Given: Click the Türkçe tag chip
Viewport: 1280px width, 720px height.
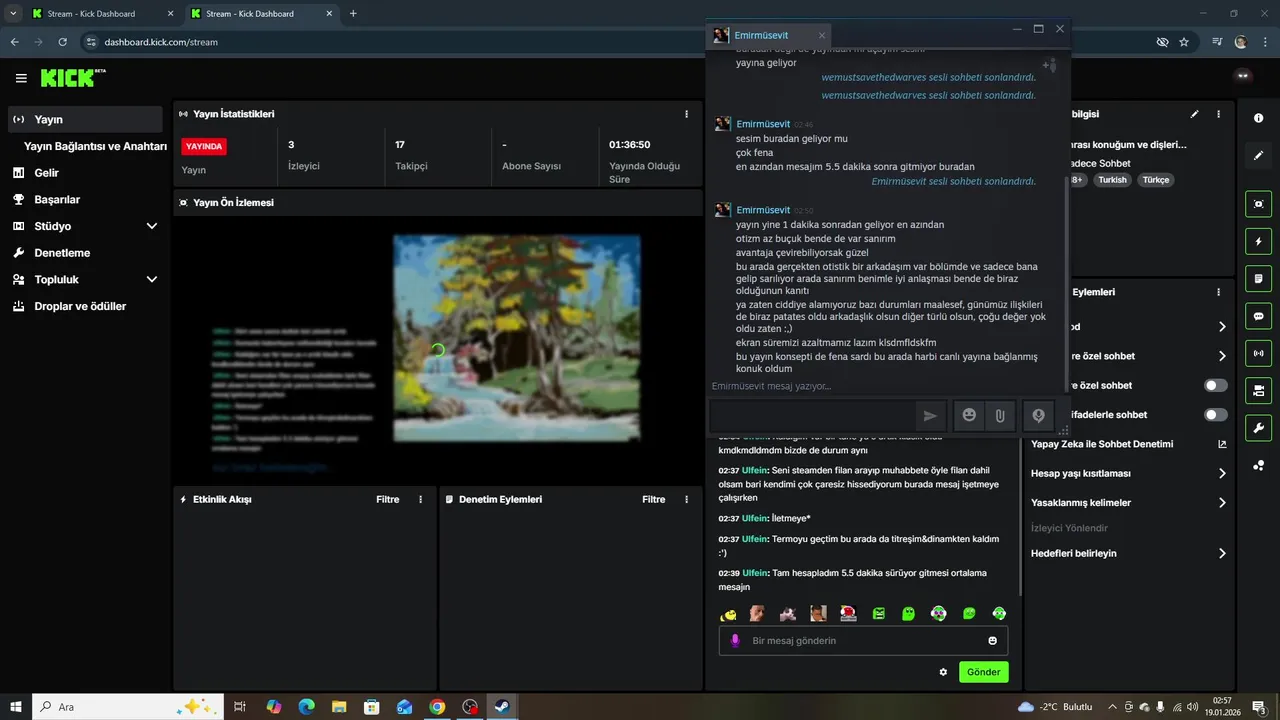Looking at the screenshot, I should point(1155,180).
